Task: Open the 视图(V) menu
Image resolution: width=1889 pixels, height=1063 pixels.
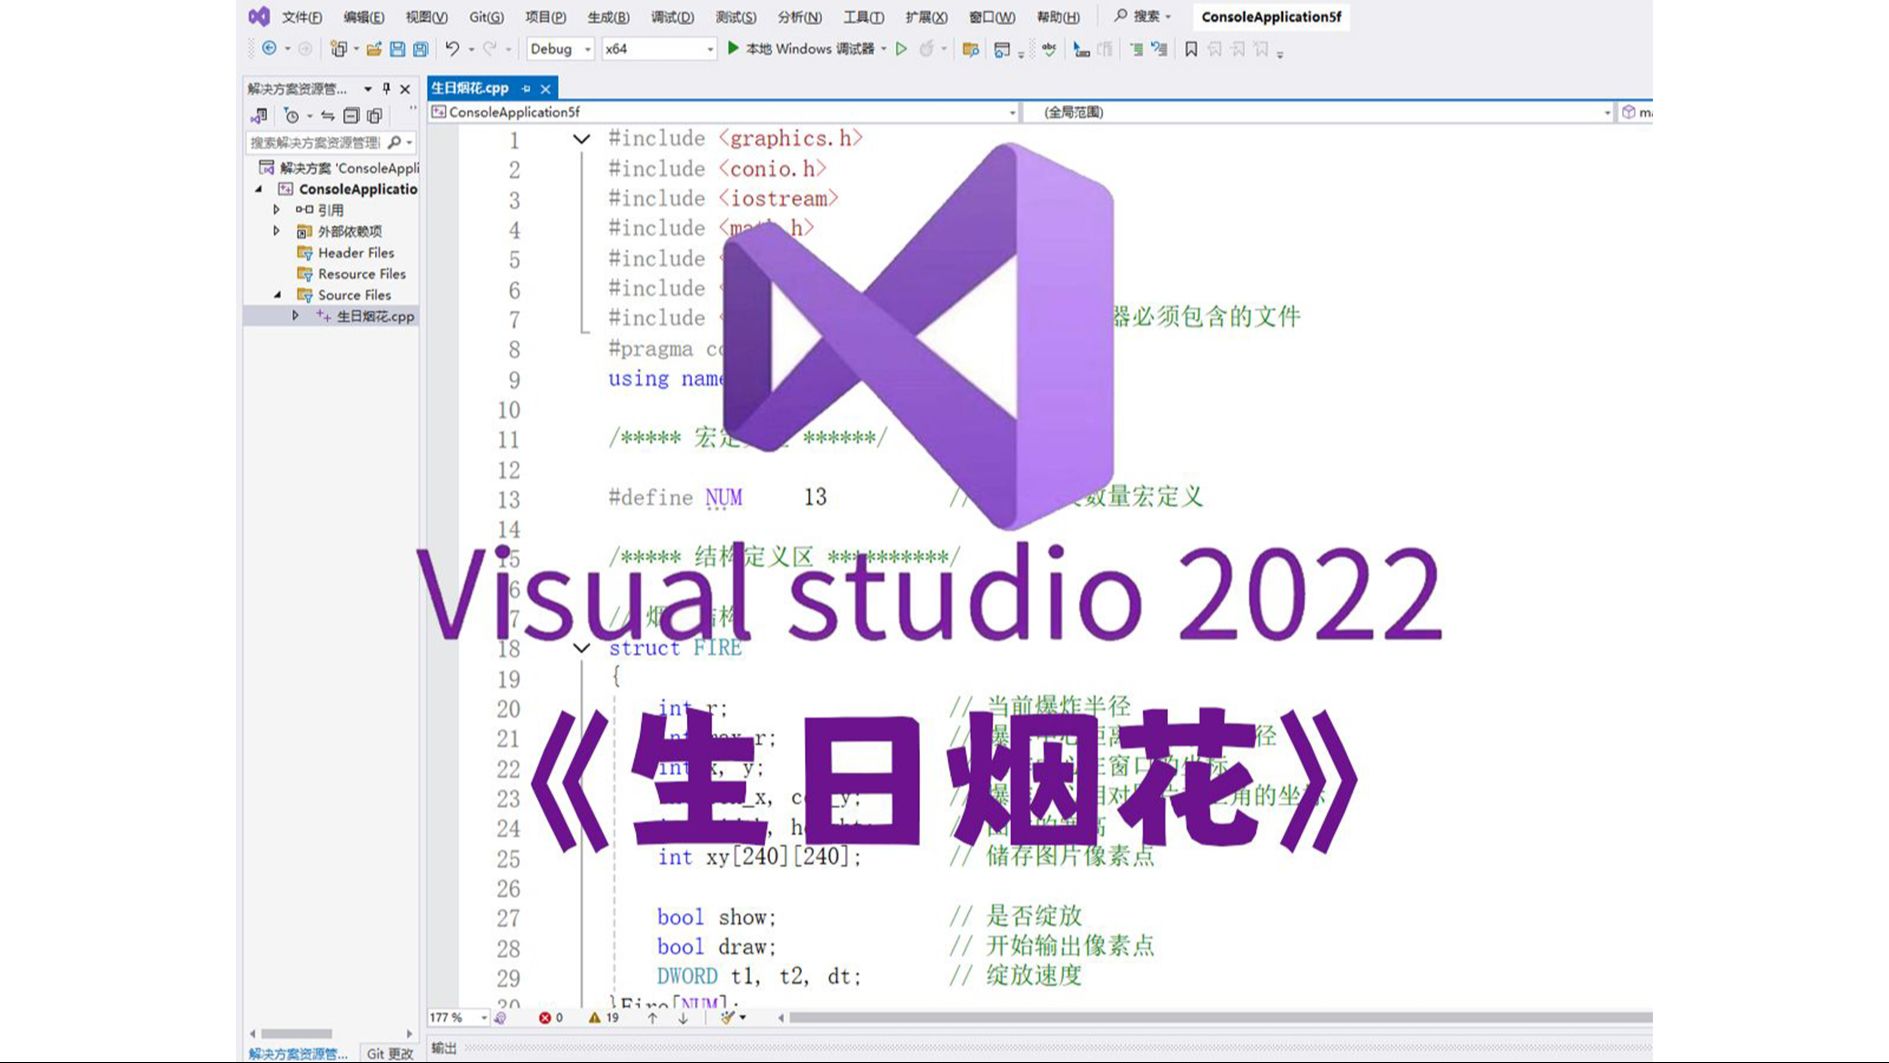Action: click(x=426, y=17)
